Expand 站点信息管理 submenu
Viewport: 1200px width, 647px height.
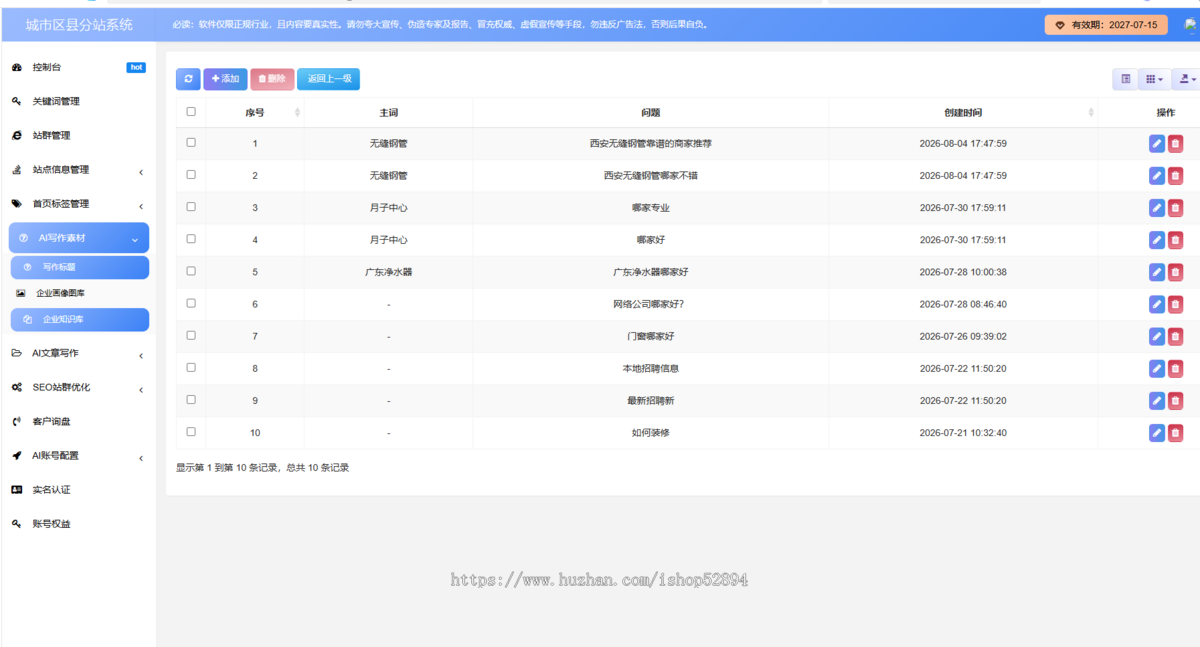pos(78,170)
